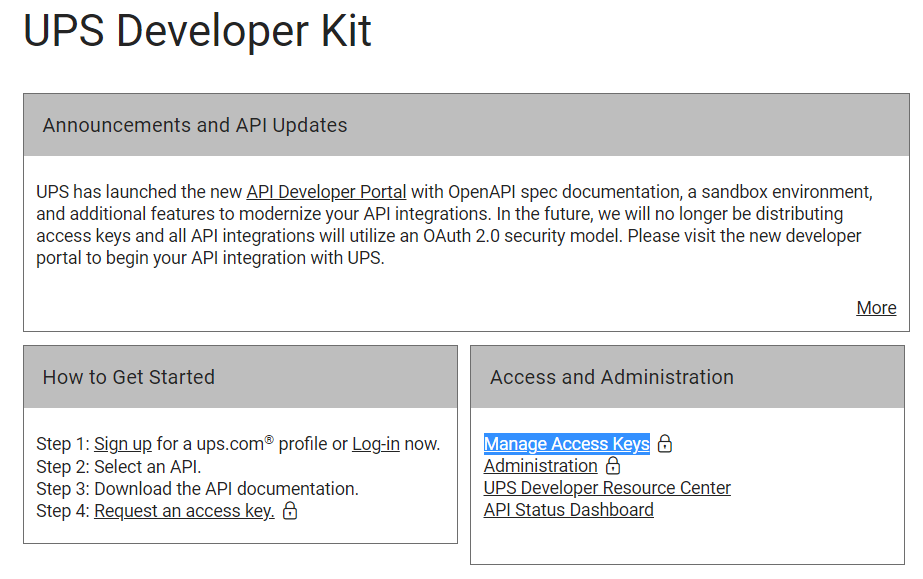Click the Access and Administration header
Viewport: 923px width, 579px height.
[x=611, y=377]
